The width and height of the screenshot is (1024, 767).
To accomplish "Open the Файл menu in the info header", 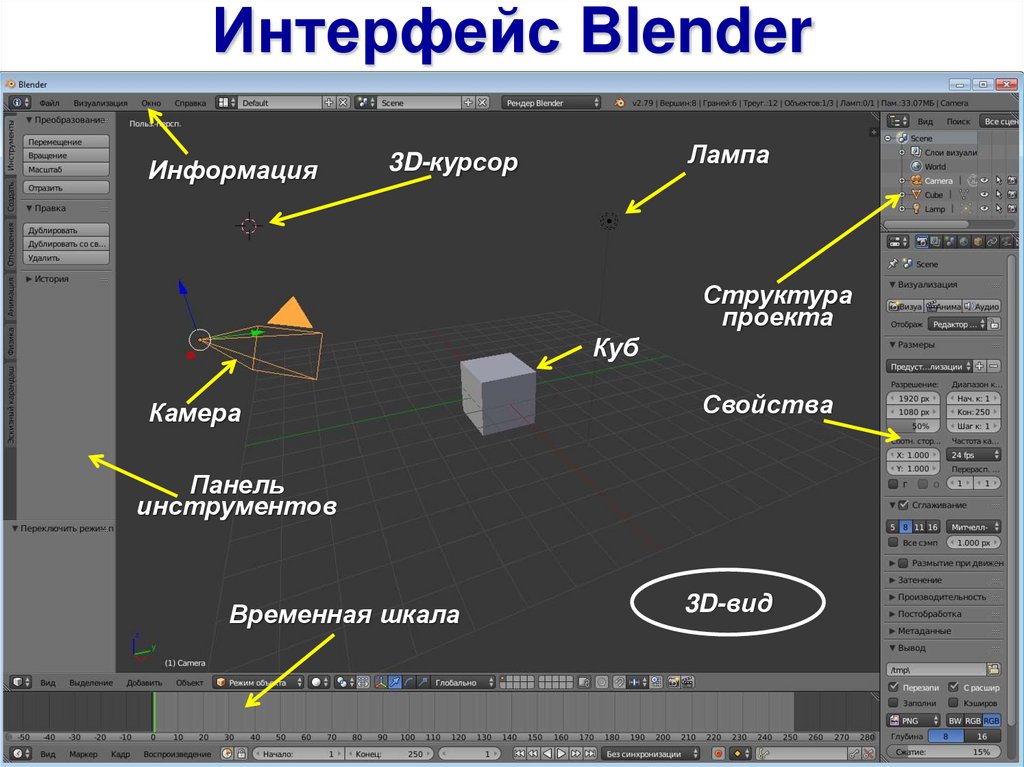I will coord(49,103).
